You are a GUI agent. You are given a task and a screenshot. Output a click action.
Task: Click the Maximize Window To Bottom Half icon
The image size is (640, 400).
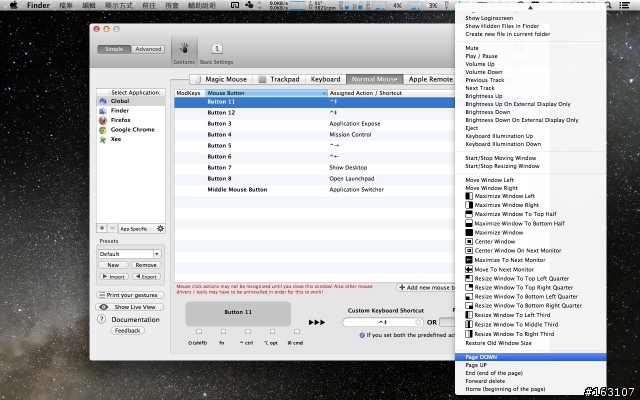pos(469,223)
